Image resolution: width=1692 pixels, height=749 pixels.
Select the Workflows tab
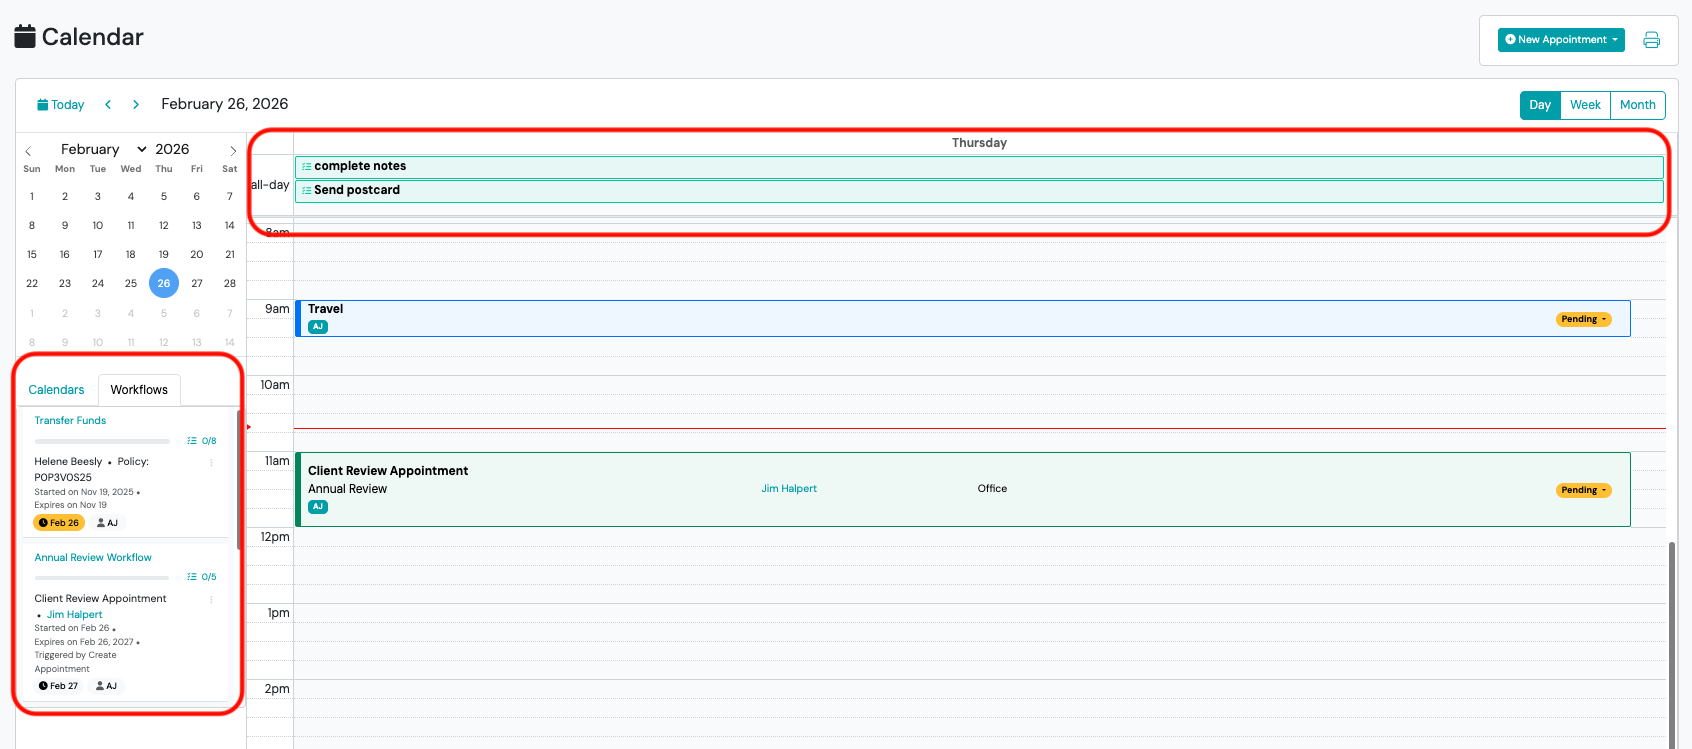click(x=139, y=390)
